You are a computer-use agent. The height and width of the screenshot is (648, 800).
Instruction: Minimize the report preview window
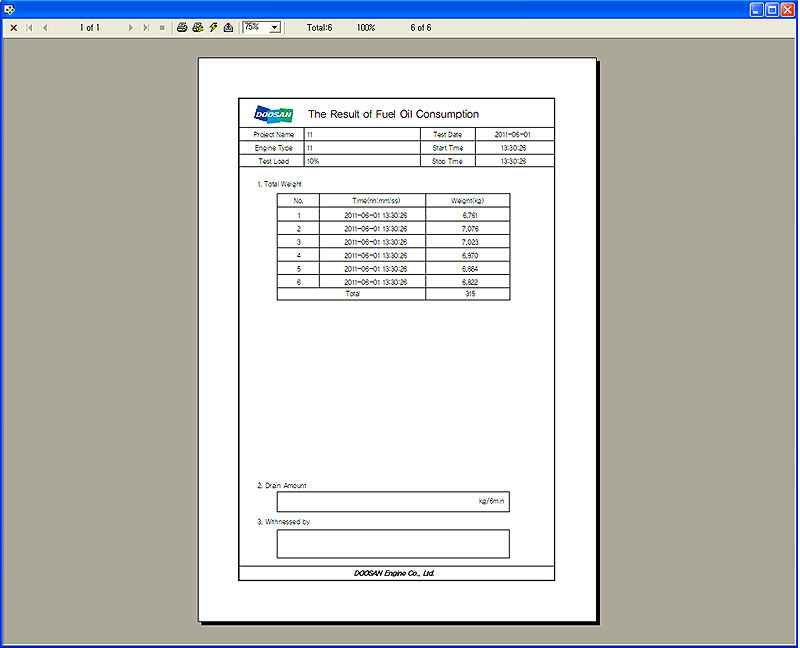coord(756,9)
